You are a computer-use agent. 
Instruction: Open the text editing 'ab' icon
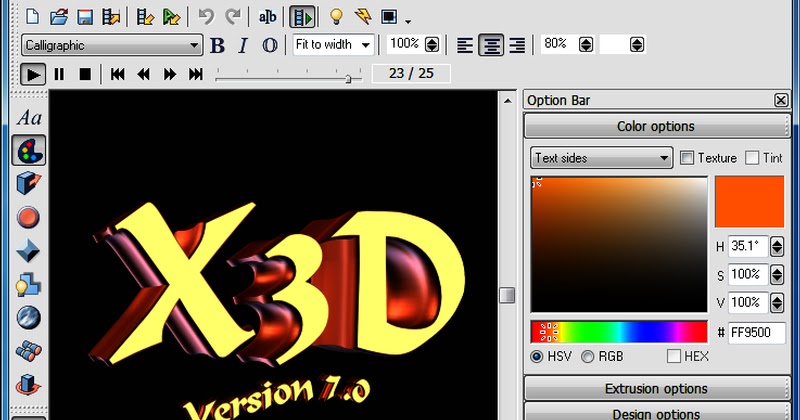267,17
